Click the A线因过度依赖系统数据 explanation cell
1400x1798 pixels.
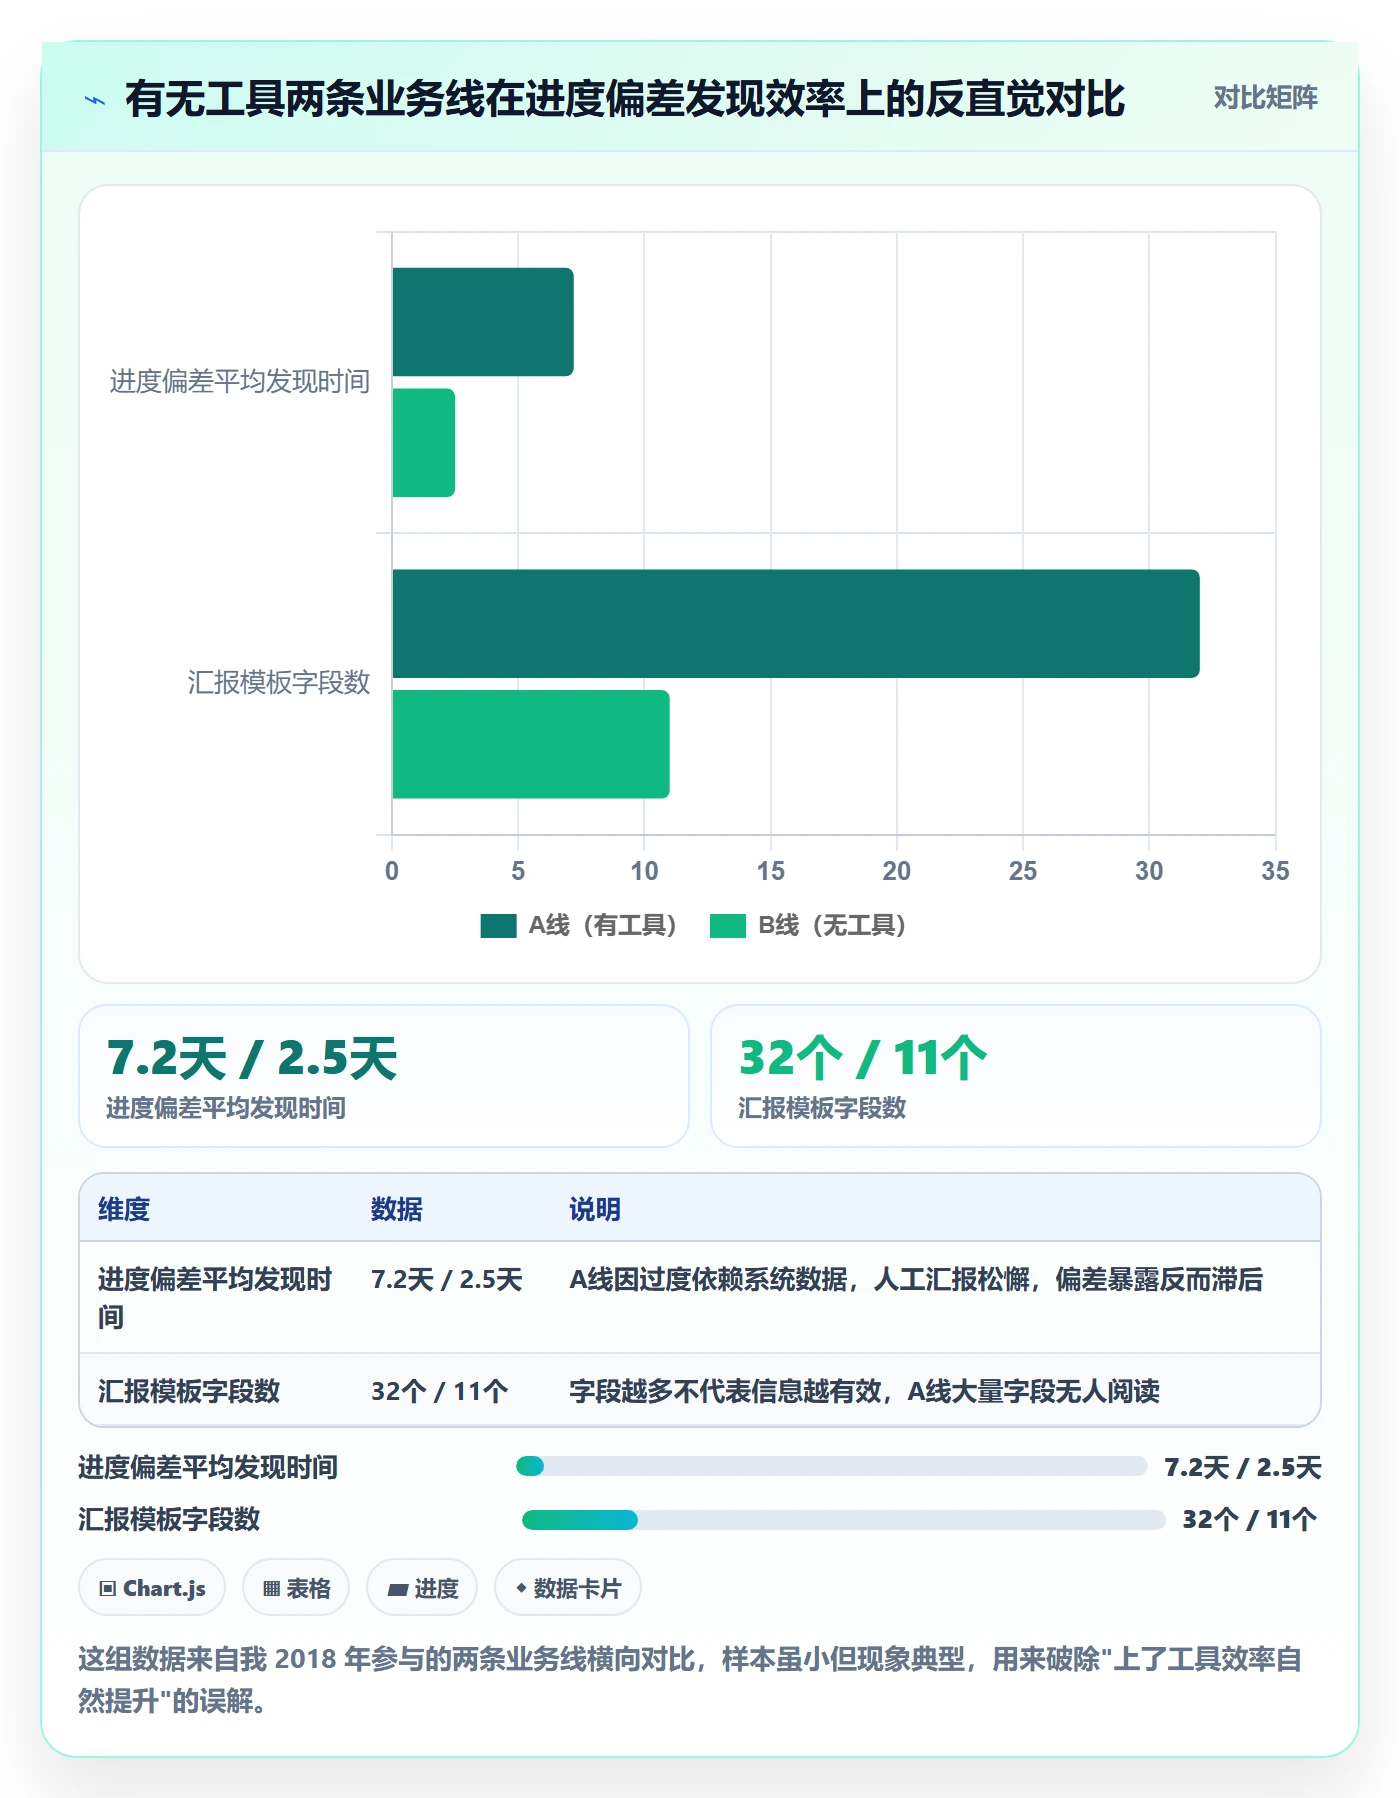point(916,1280)
